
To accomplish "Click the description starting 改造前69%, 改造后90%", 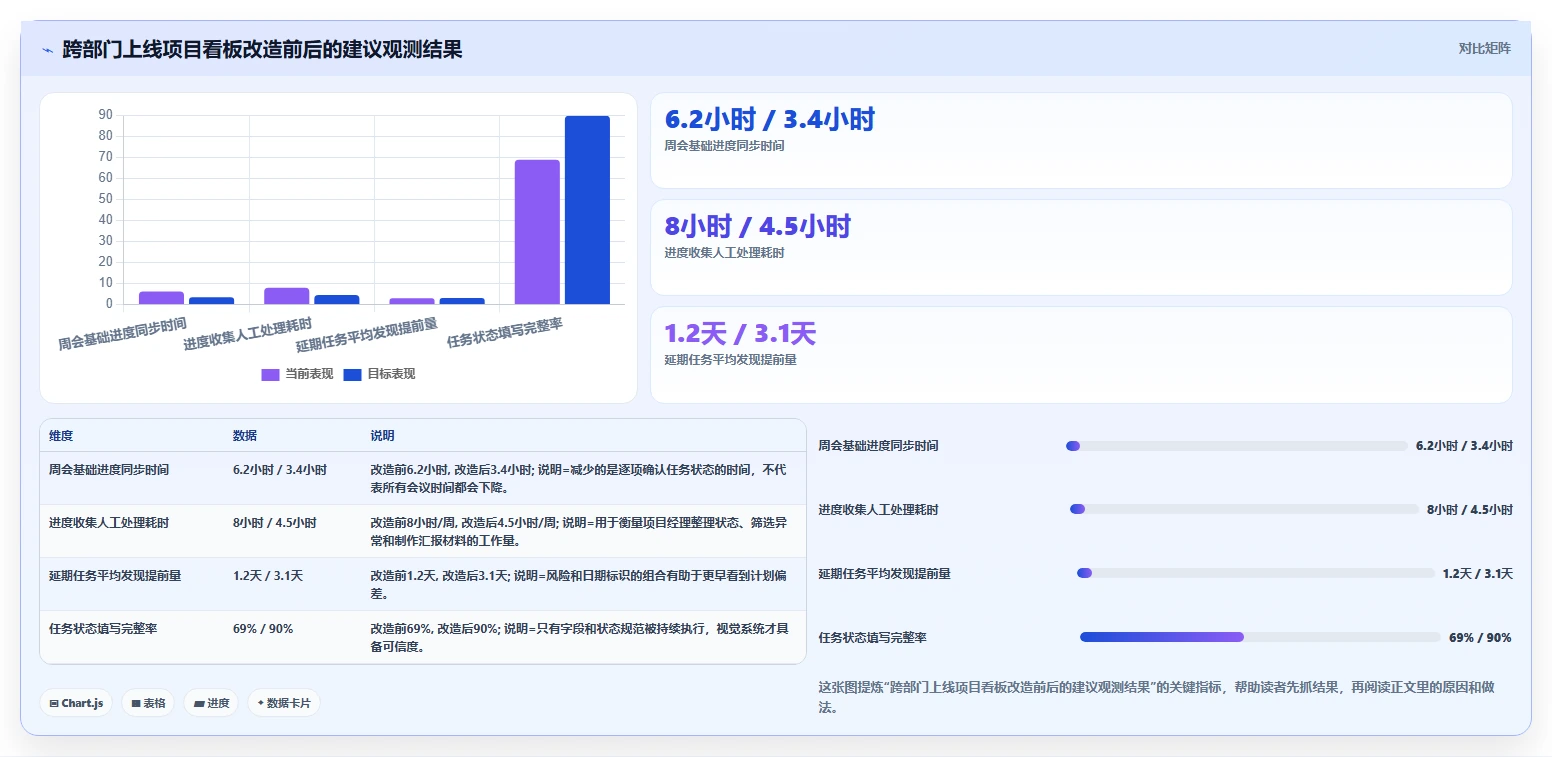I will coord(579,637).
